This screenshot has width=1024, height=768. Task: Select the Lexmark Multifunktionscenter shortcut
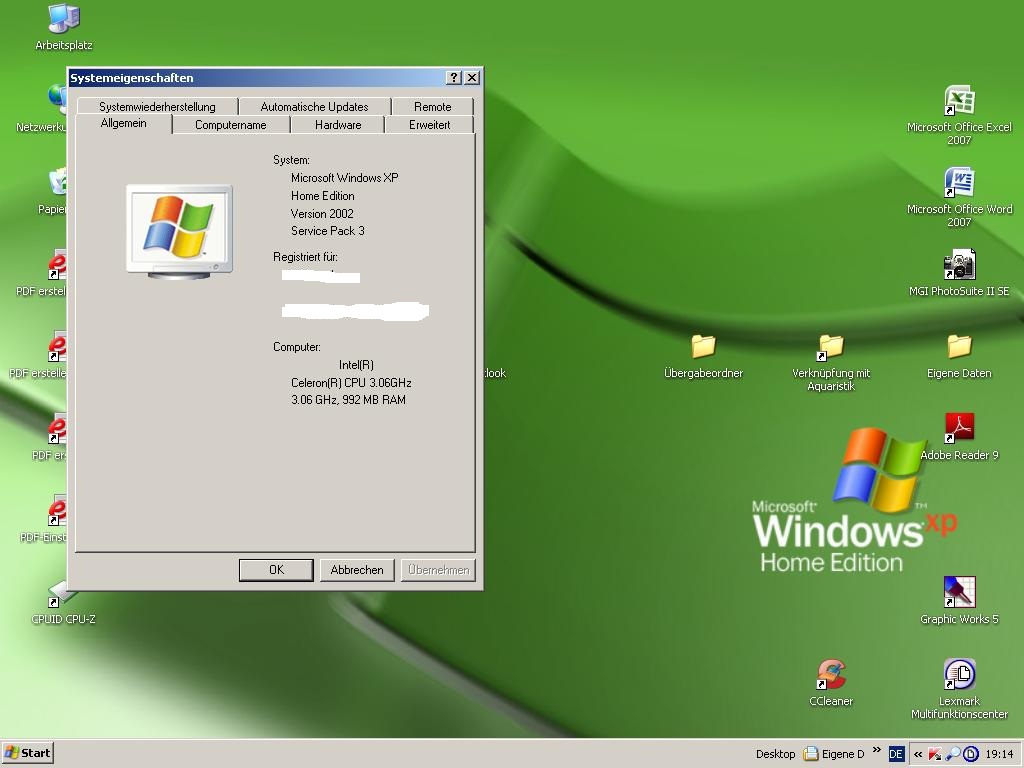[x=959, y=689]
